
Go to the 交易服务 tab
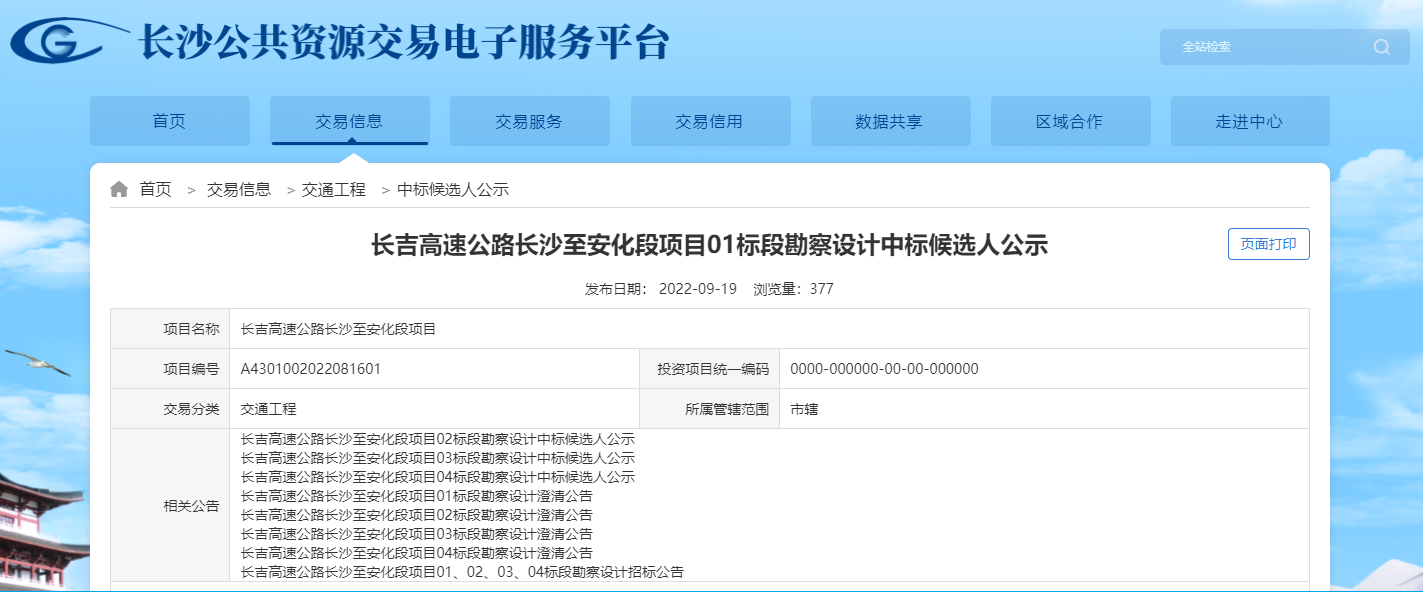coord(529,122)
